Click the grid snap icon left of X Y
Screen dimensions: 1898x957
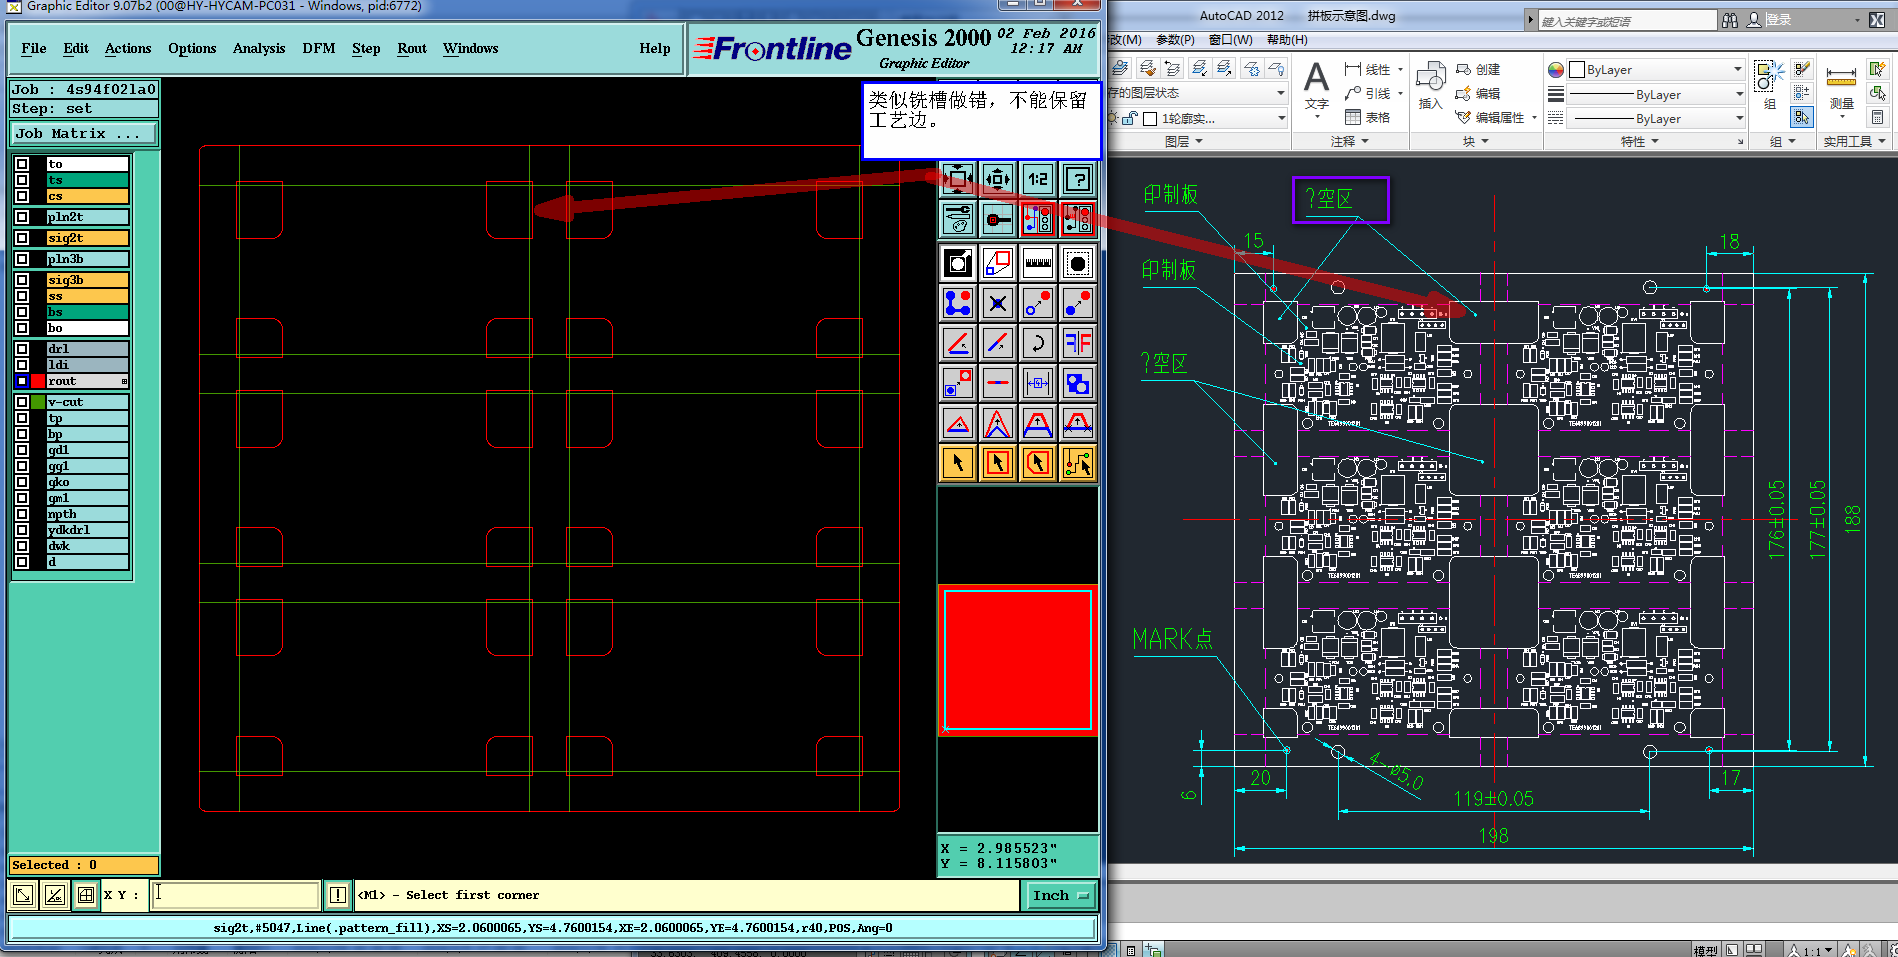86,895
